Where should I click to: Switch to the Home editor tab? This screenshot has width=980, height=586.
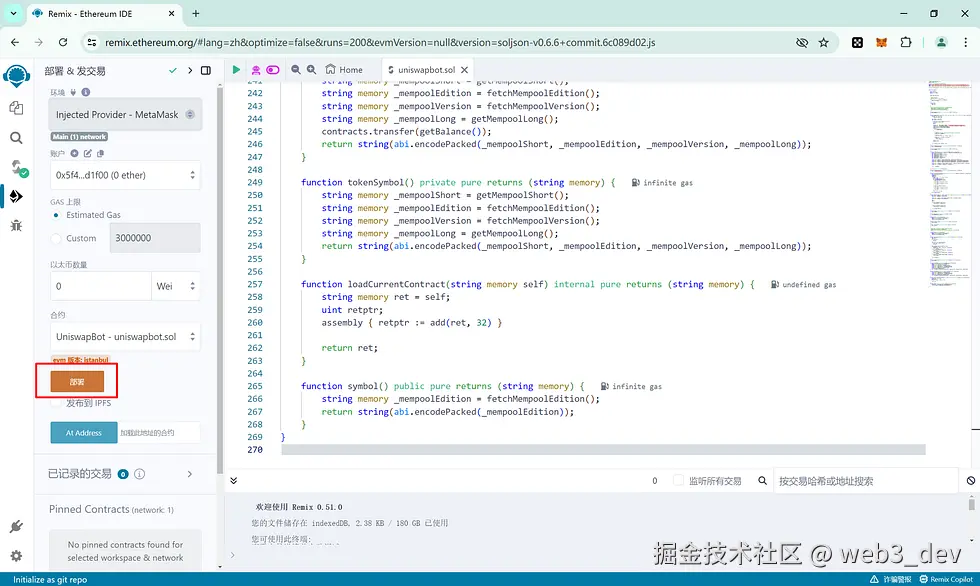point(344,70)
